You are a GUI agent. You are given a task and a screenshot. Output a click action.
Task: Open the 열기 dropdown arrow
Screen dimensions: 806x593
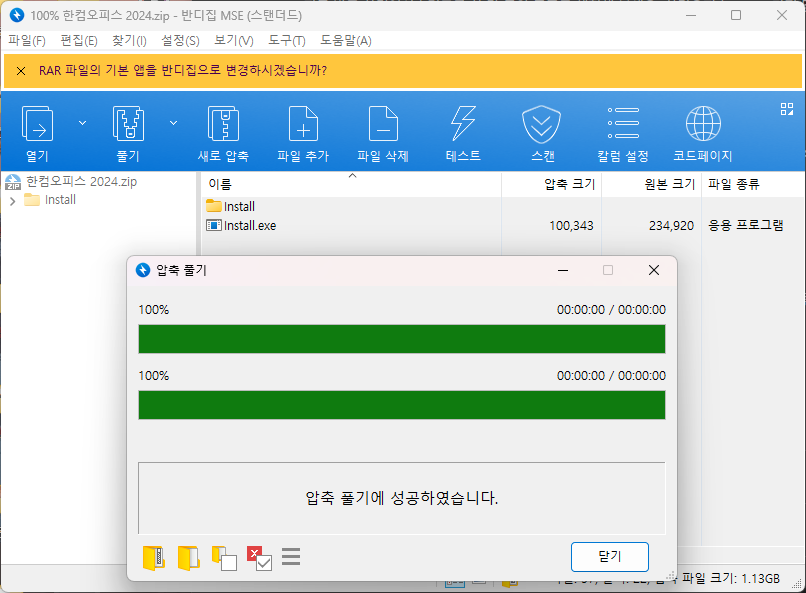tap(82, 123)
